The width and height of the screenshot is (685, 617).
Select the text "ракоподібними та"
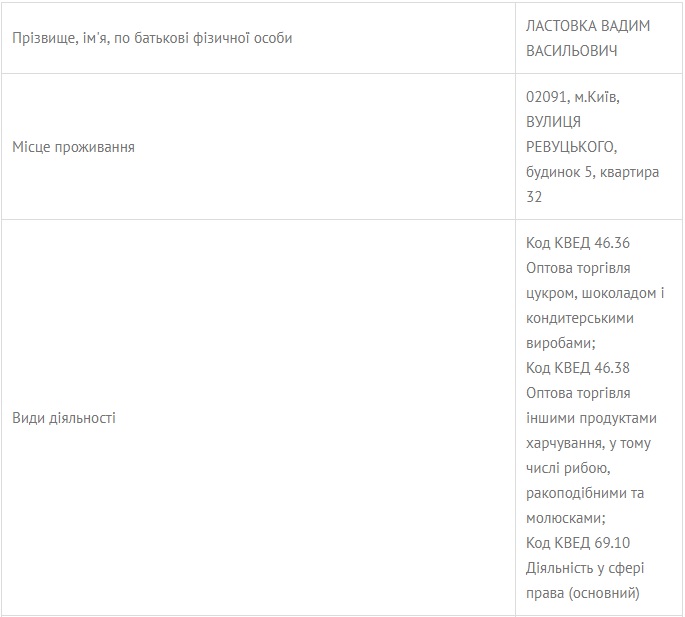585,493
